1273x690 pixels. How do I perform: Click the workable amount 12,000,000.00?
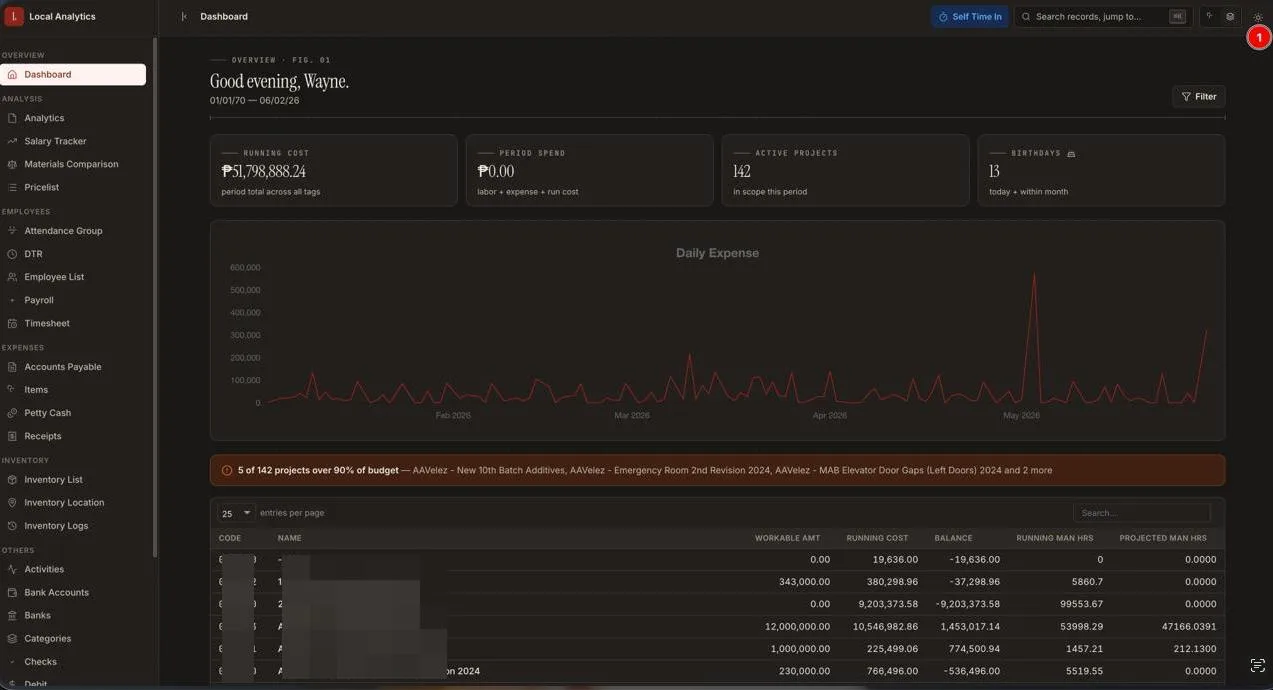pos(797,627)
